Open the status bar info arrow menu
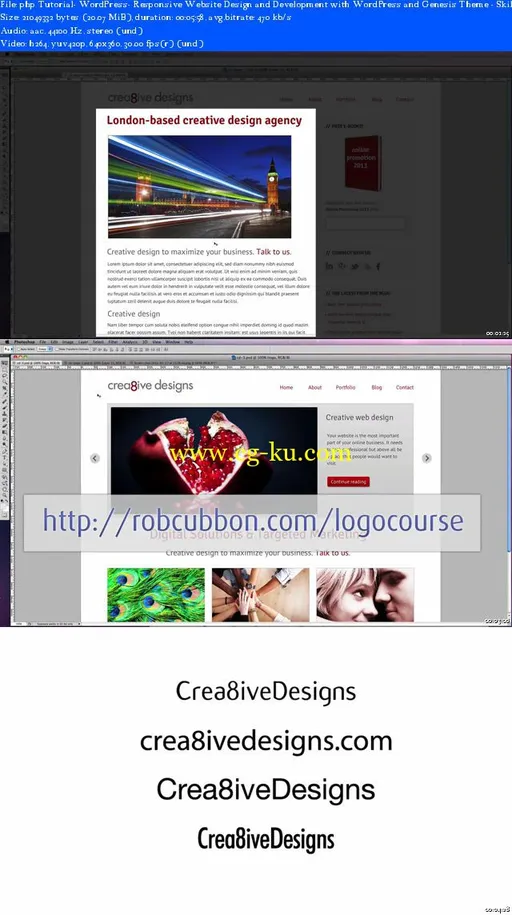This screenshot has width=512, height=915. click(80, 624)
